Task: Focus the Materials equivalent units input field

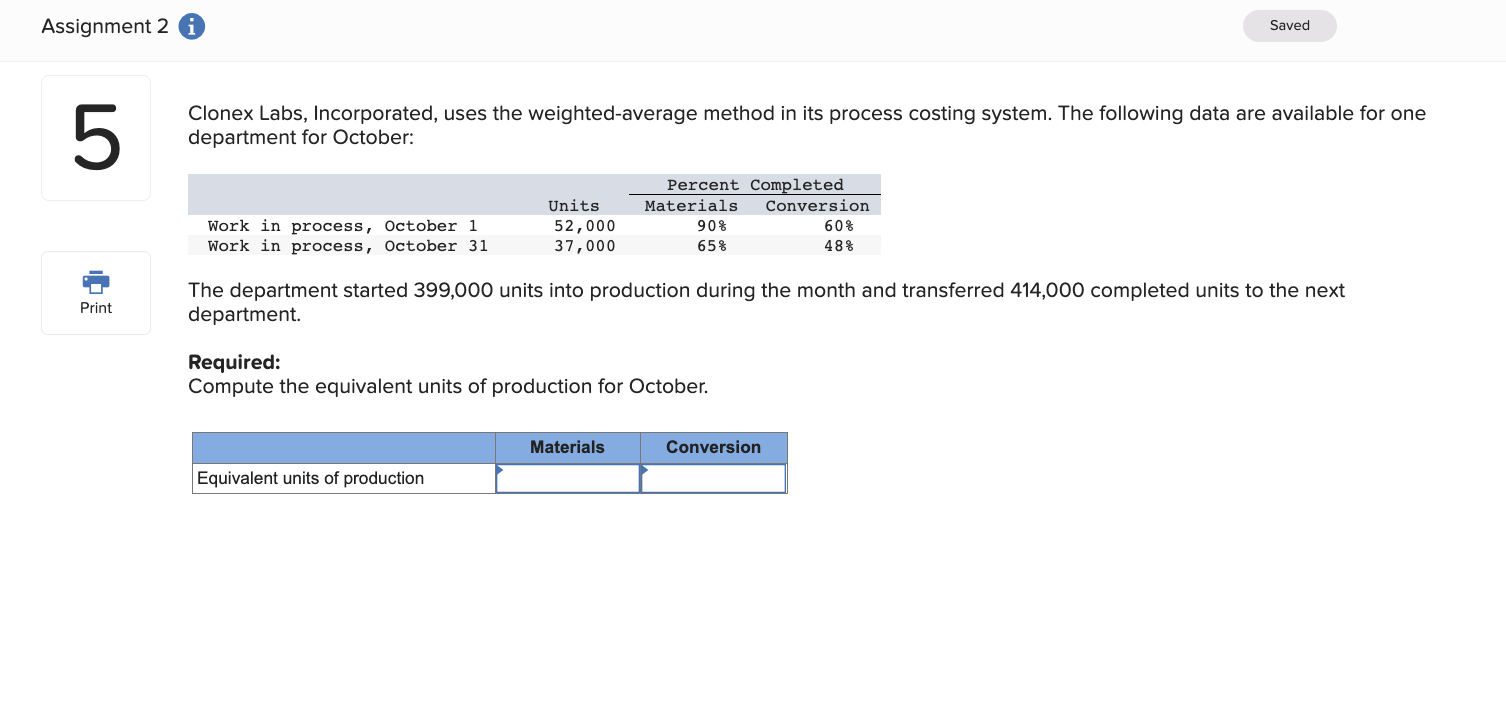Action: (x=568, y=479)
